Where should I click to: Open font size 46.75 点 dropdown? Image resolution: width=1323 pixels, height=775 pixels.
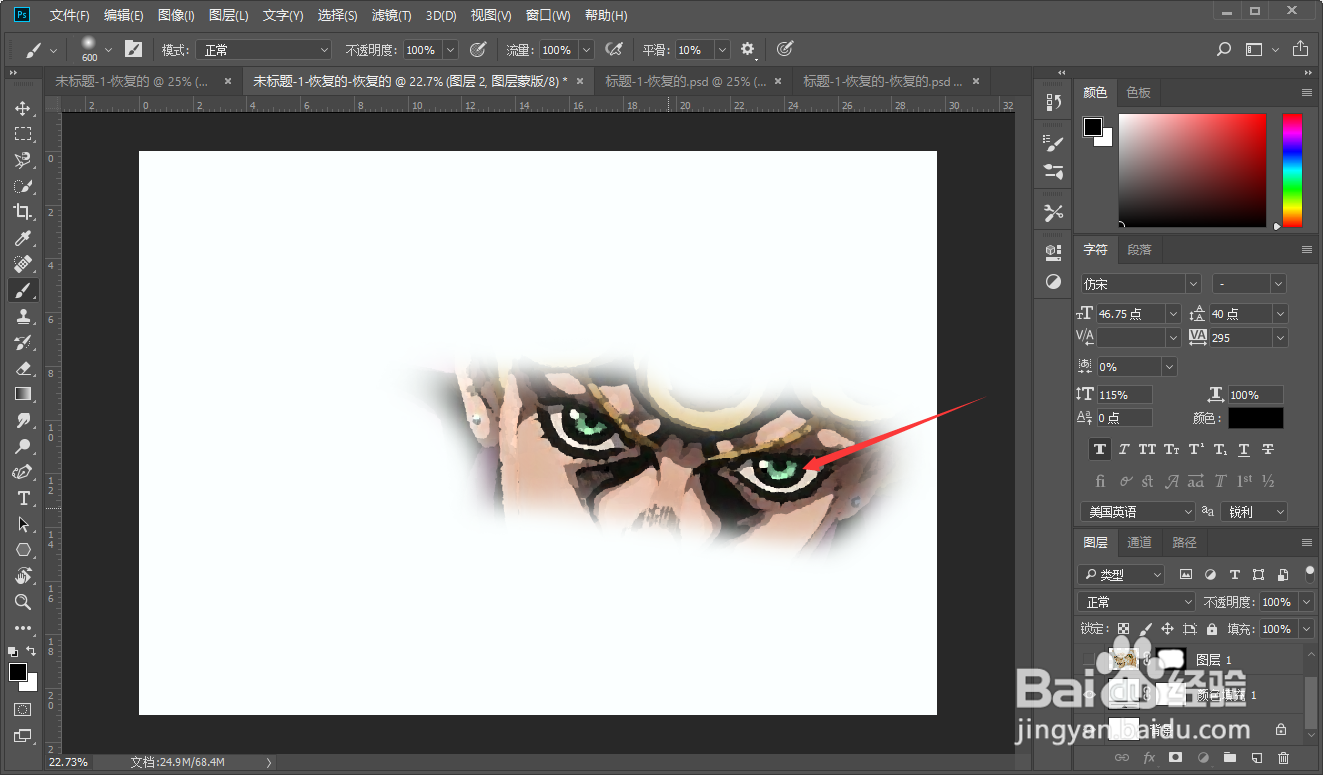click(x=1174, y=314)
